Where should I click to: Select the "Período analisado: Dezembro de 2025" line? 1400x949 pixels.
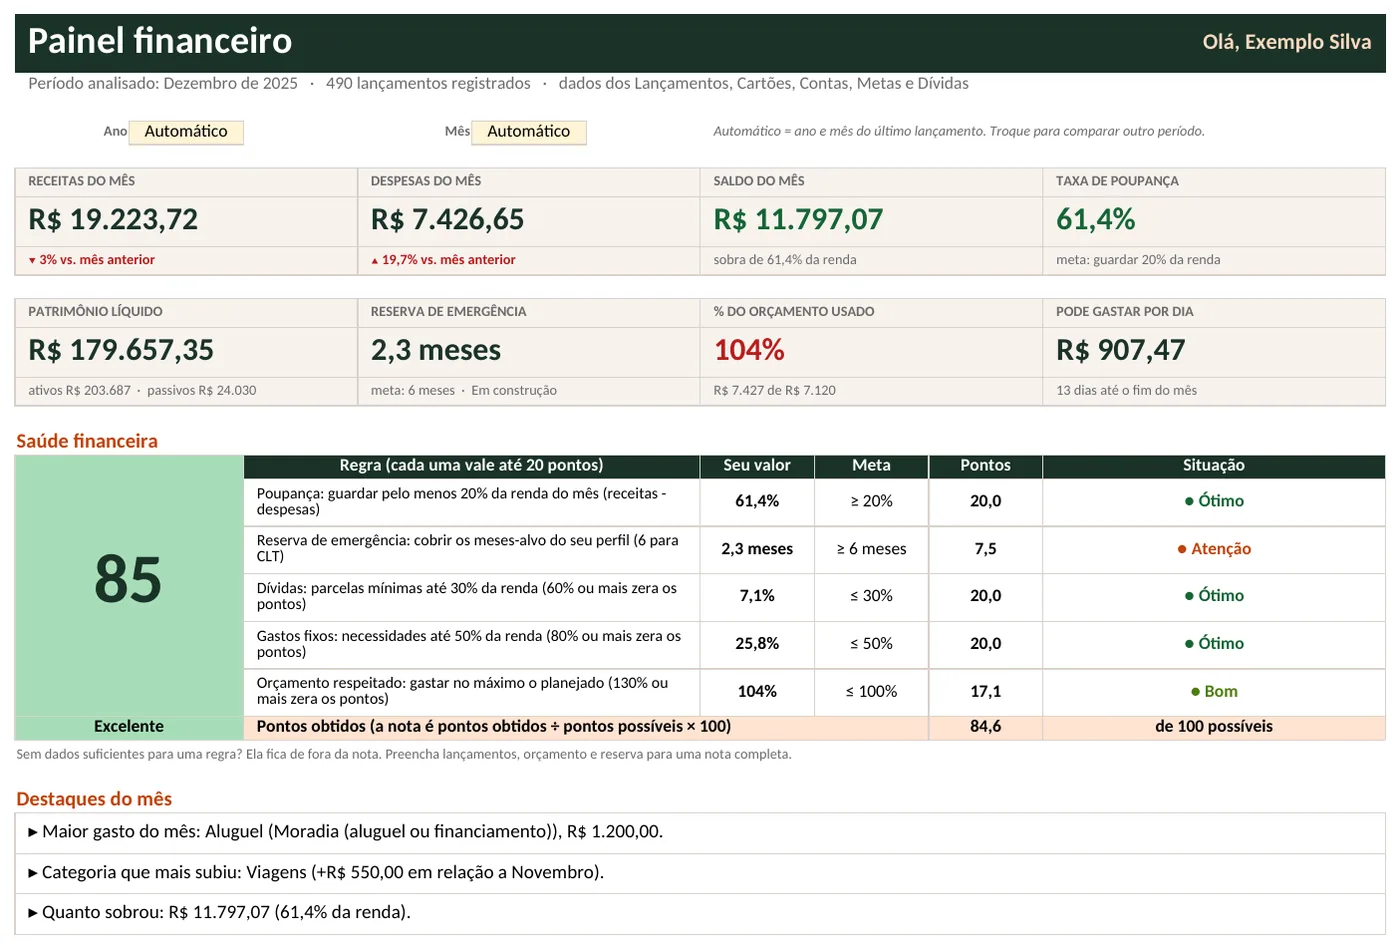point(163,84)
